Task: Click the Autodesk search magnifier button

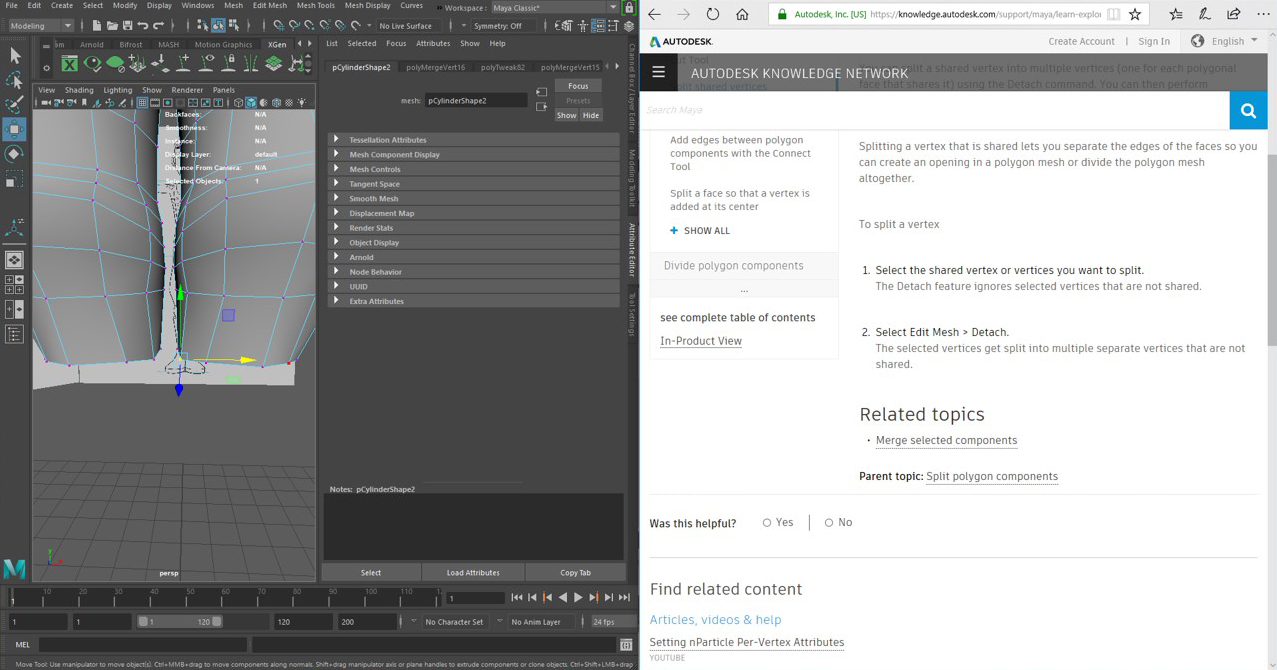Action: point(1248,111)
